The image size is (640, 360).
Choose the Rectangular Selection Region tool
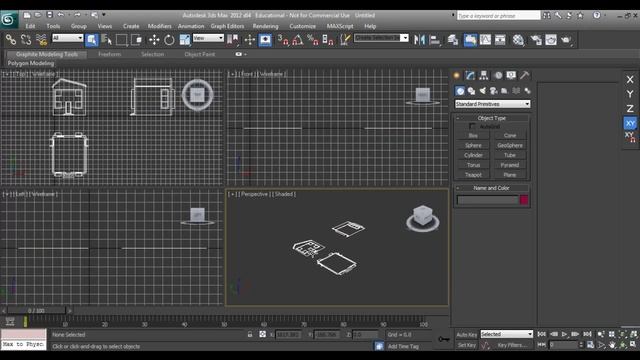pyautogui.click(x=122, y=40)
